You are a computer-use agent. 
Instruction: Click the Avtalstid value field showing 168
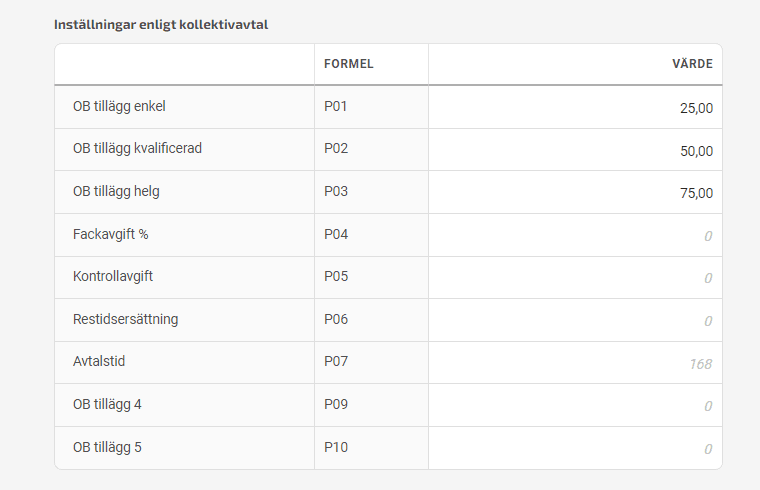575,363
